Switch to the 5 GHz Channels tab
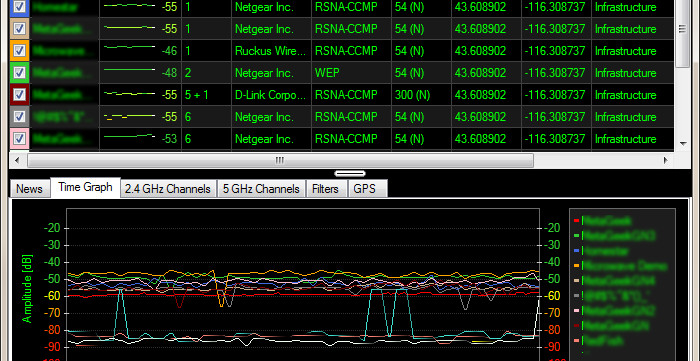Image resolution: width=700 pixels, height=361 pixels. [x=261, y=189]
